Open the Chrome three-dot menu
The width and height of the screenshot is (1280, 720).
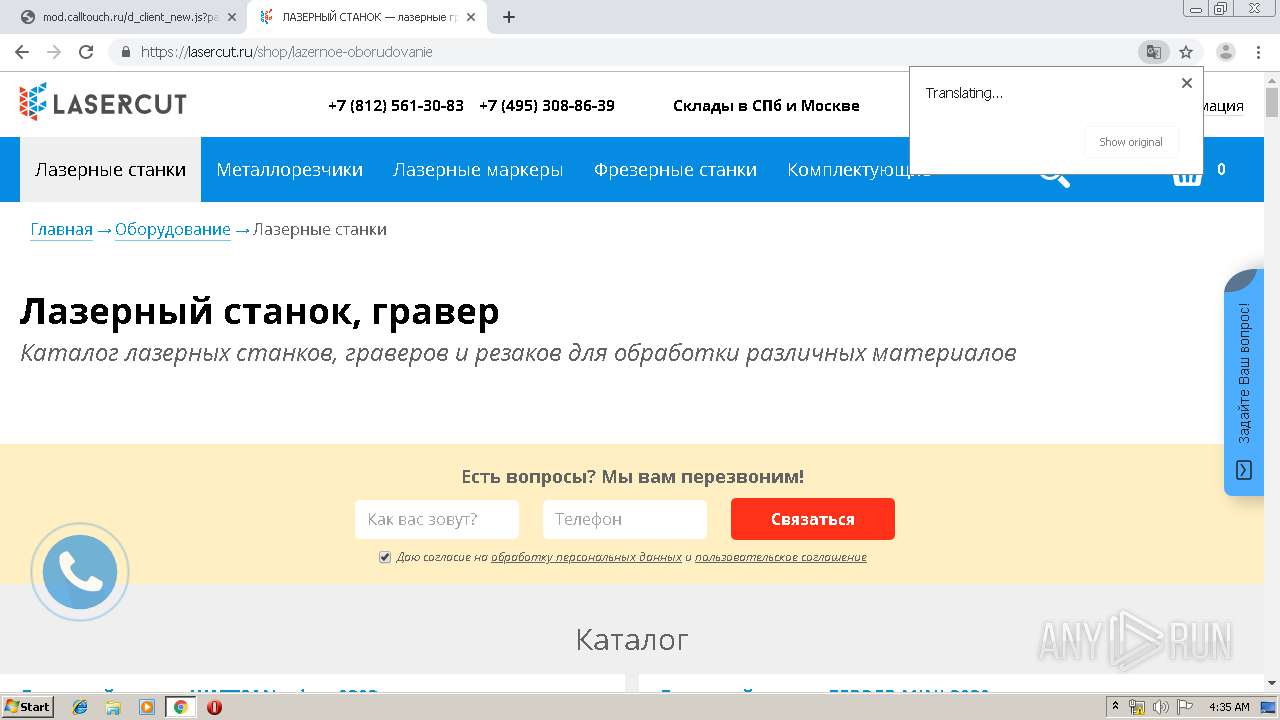pyautogui.click(x=1258, y=52)
